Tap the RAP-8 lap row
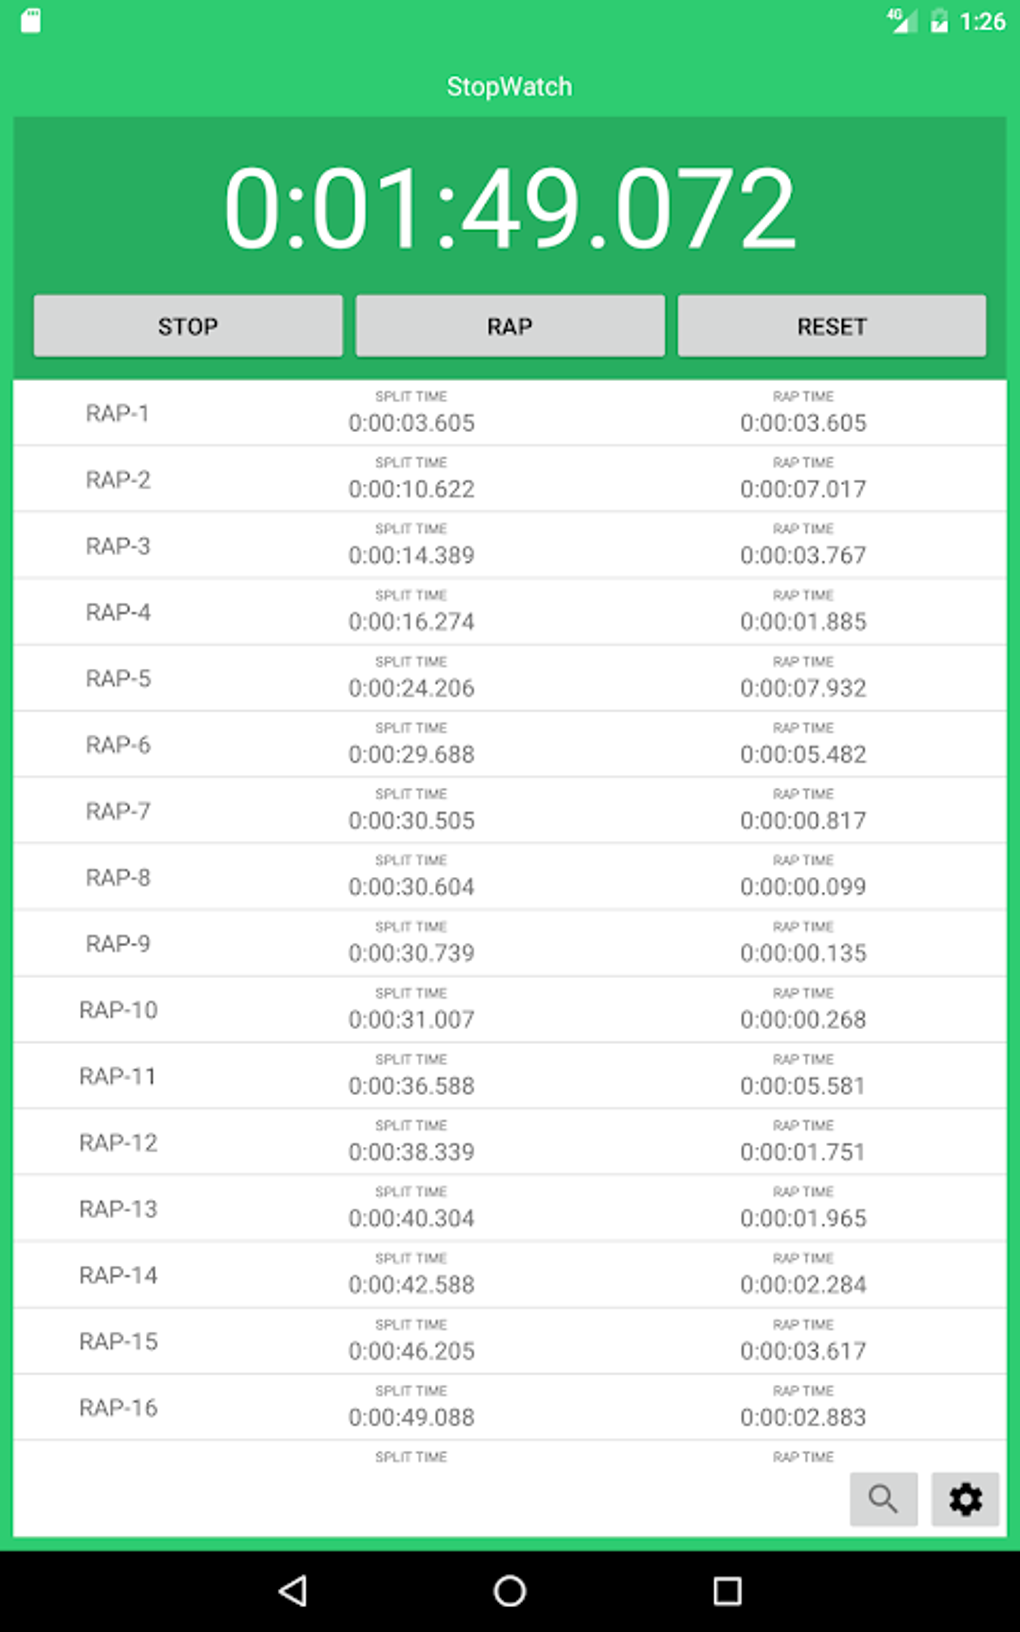The height and width of the screenshot is (1632, 1020). tap(510, 877)
